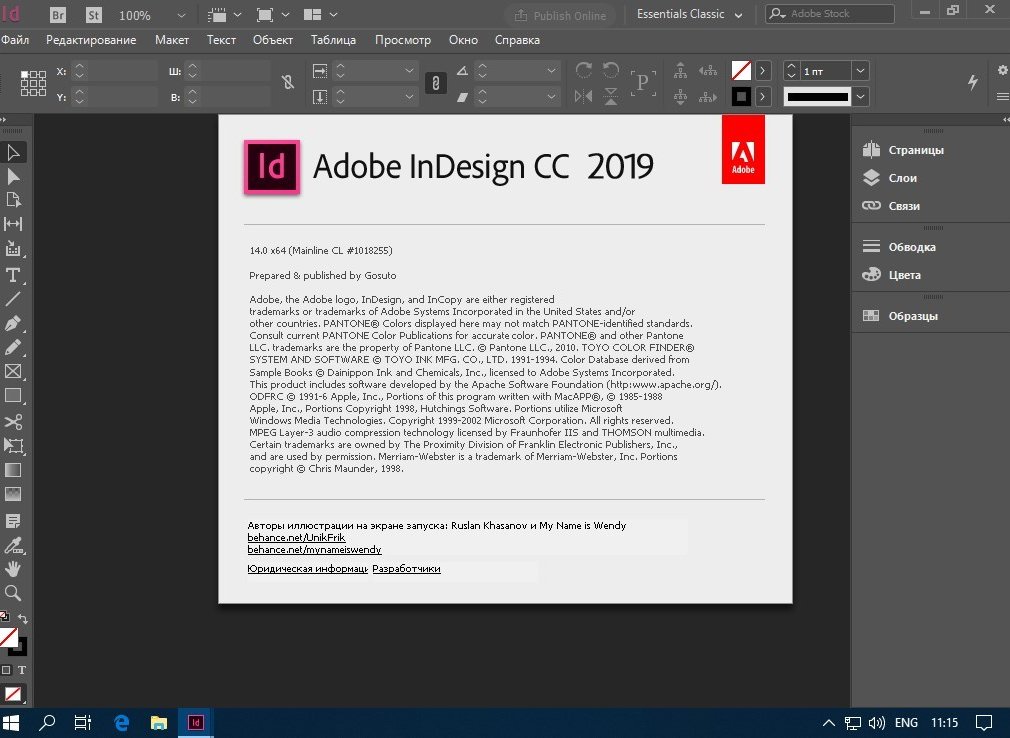Viewport: 1010px width, 738px height.
Task: Open the Справка menu
Action: click(517, 40)
